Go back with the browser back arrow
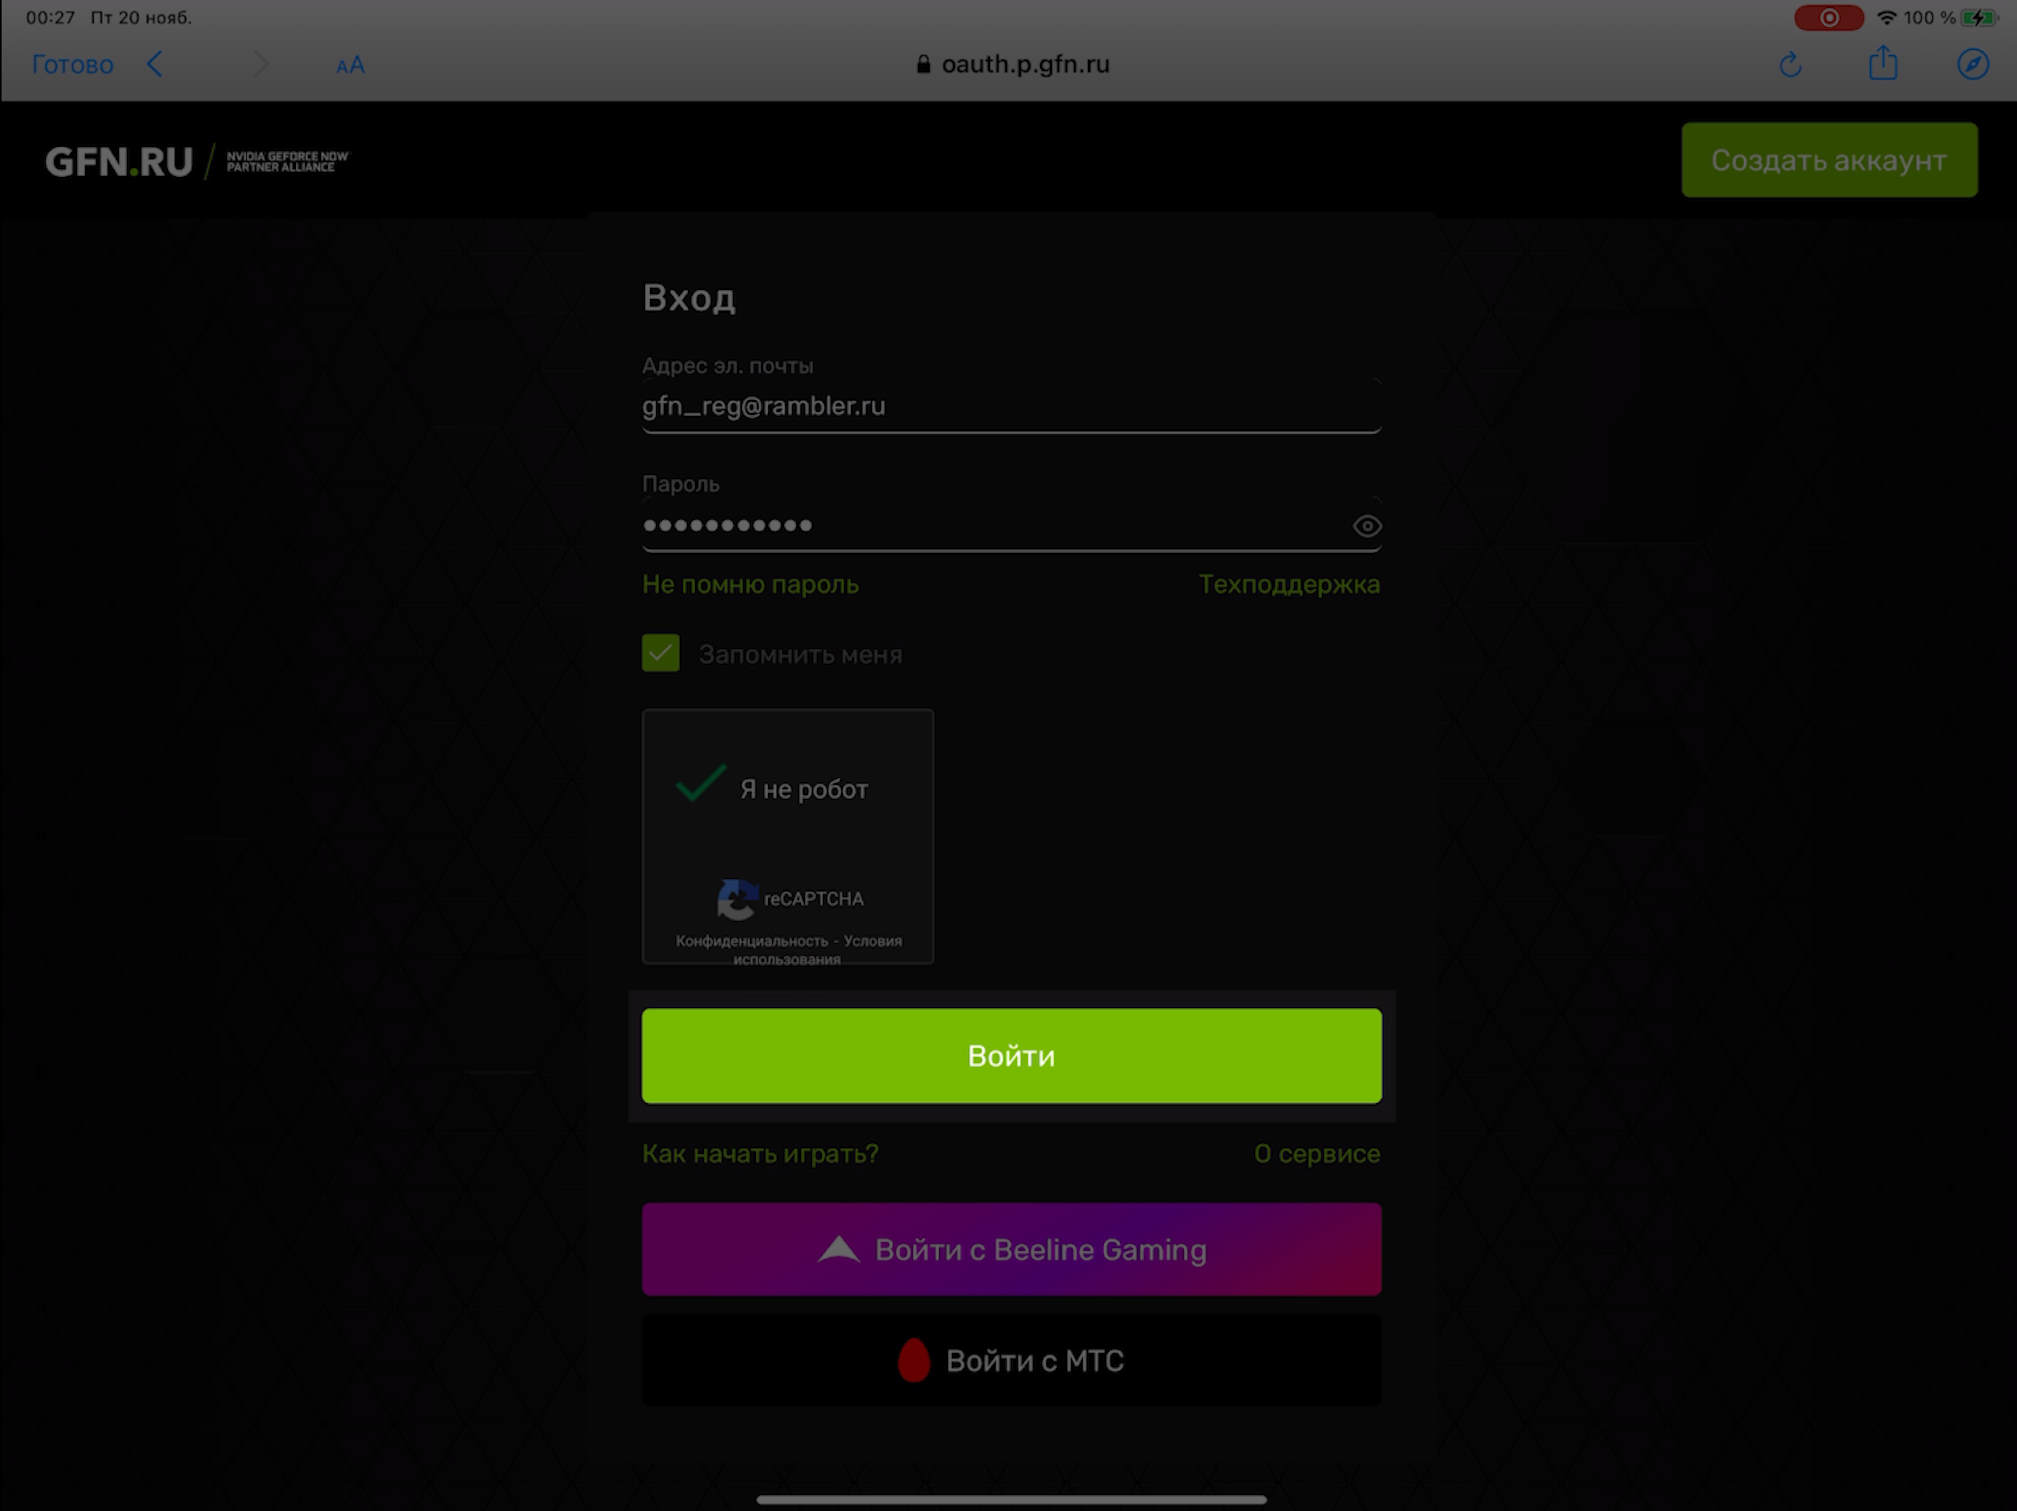This screenshot has height=1511, width=2017. pos(155,65)
